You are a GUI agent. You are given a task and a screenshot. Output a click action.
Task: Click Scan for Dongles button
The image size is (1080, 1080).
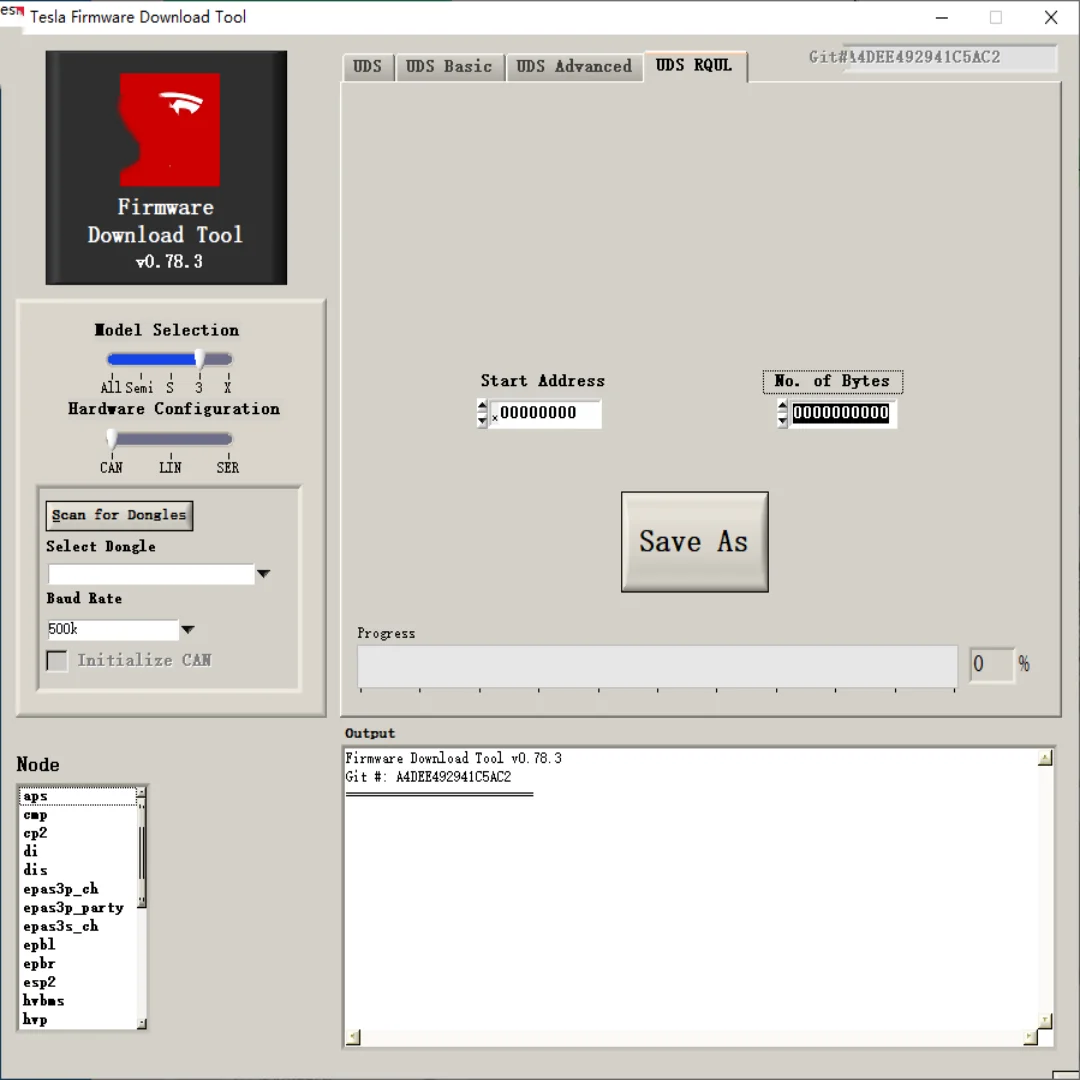tap(119, 515)
